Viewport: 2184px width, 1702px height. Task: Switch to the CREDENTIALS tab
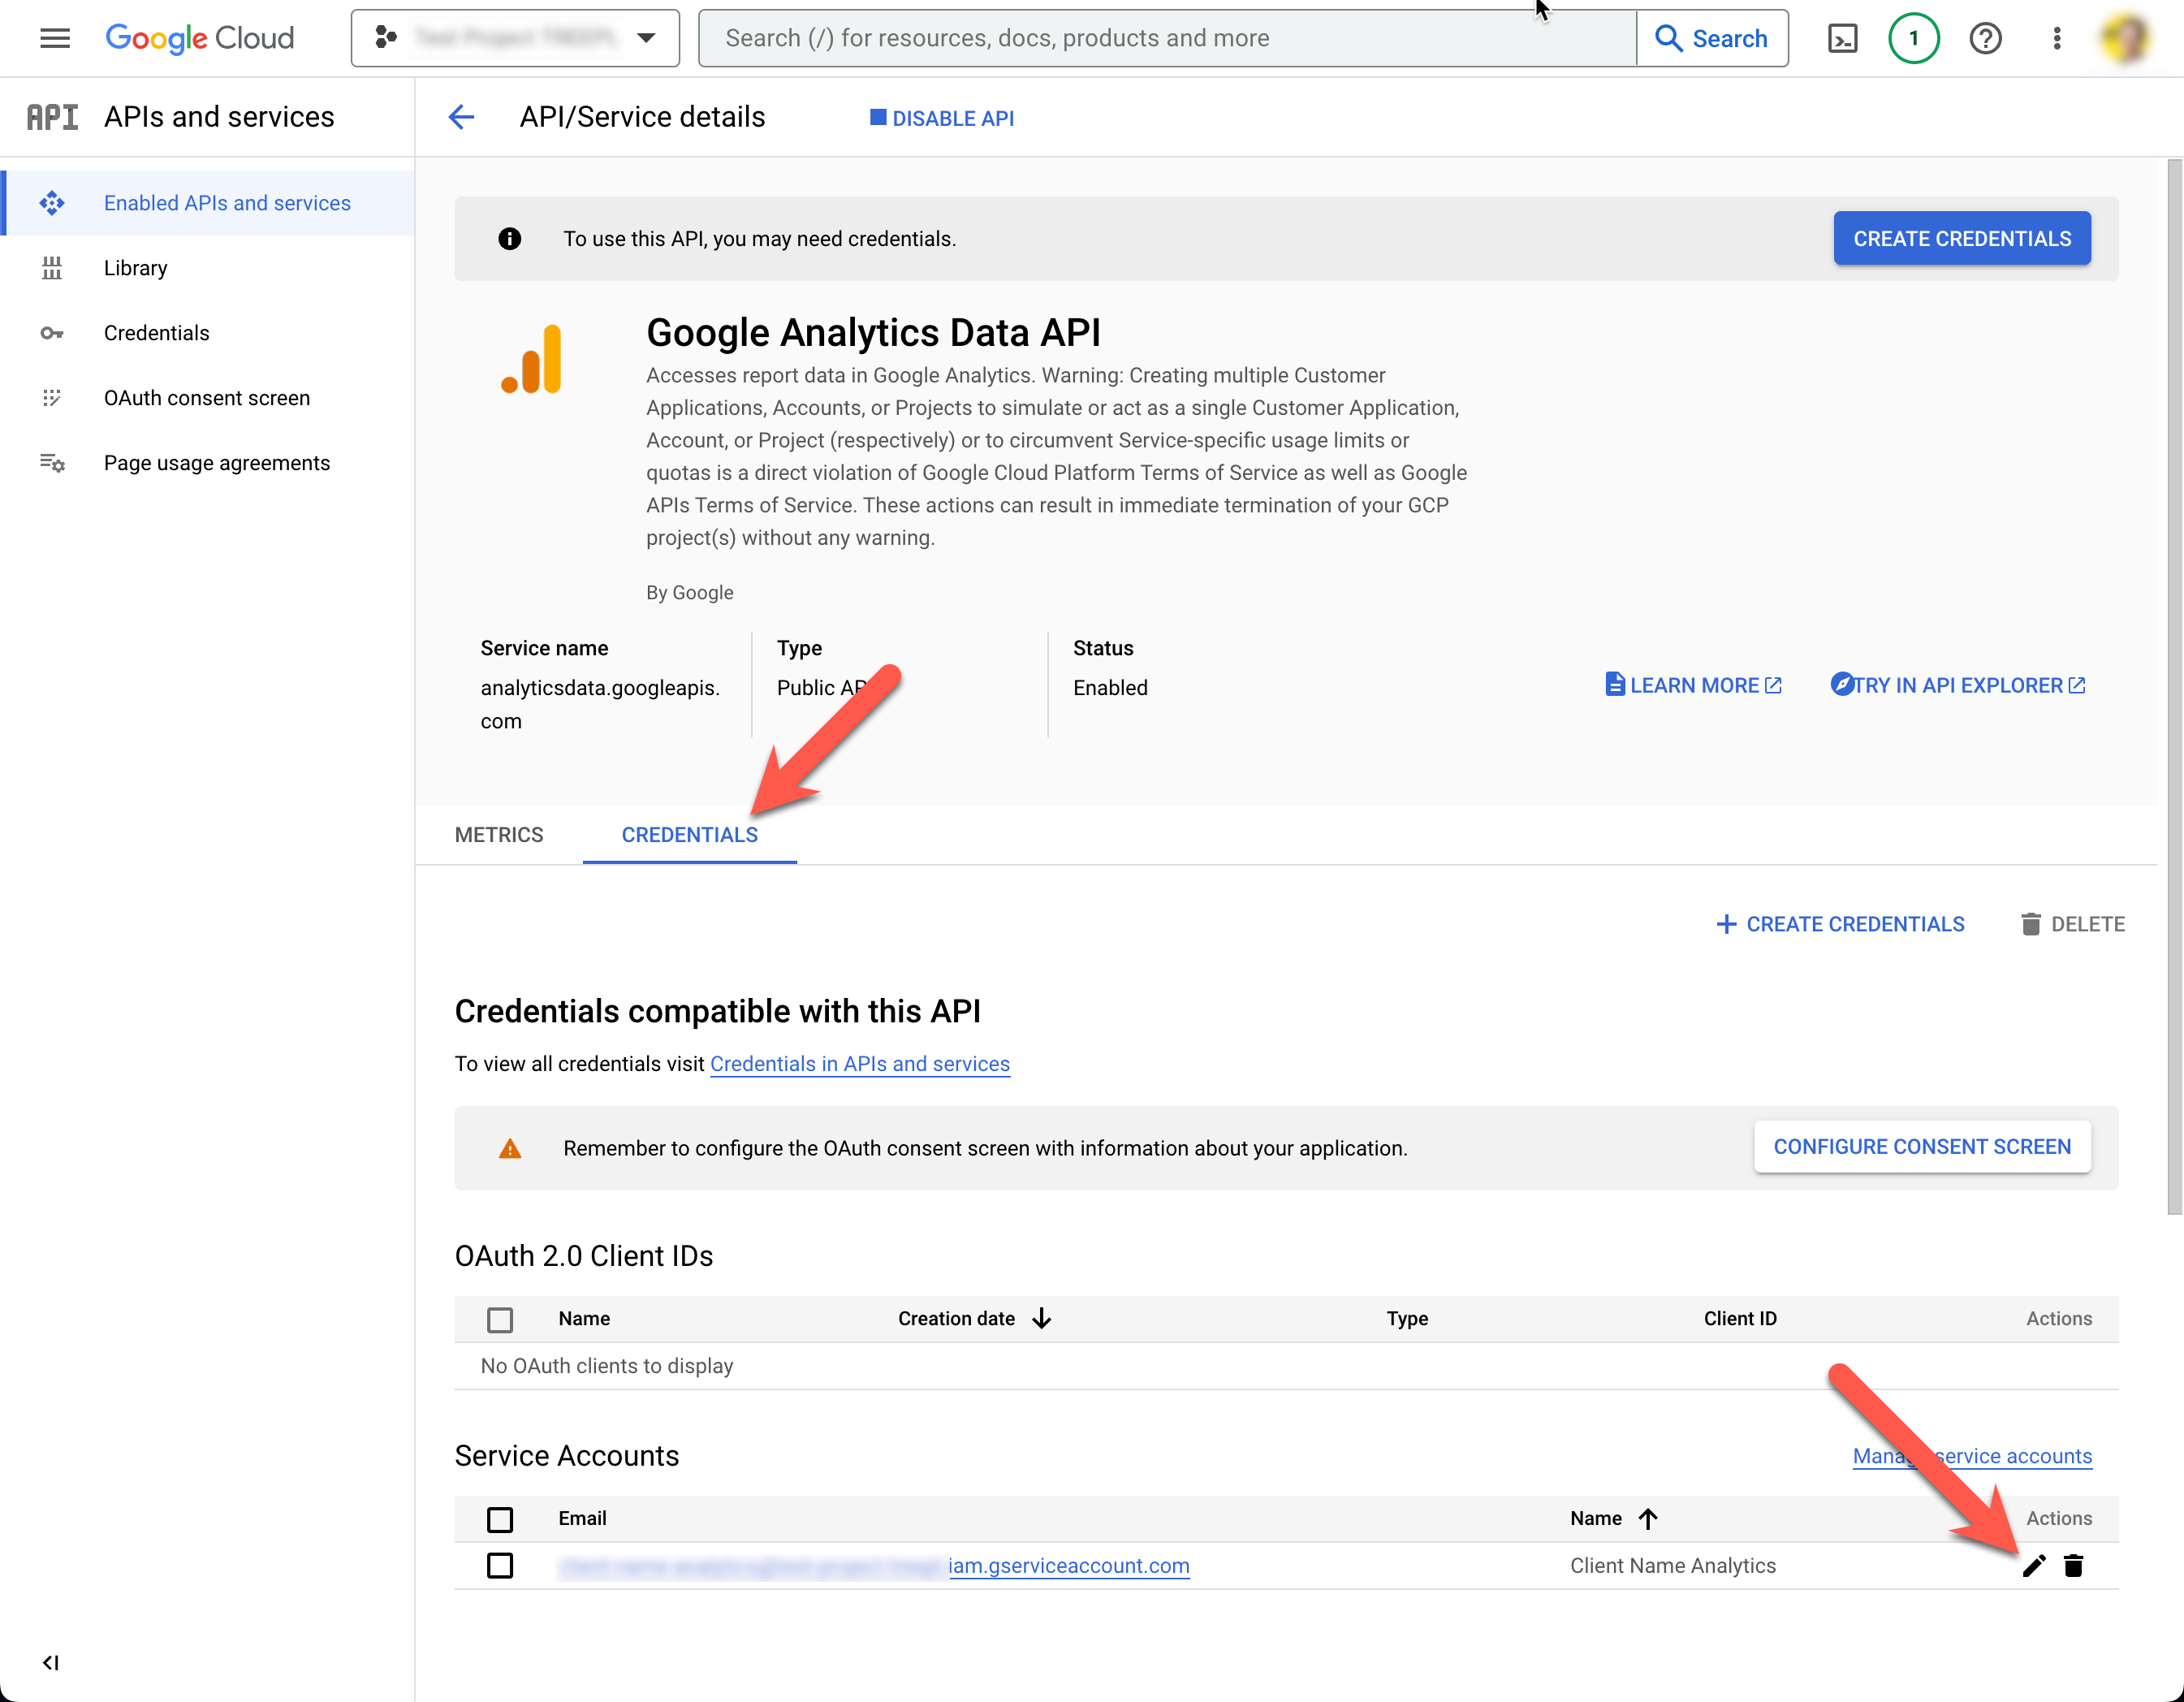tap(690, 835)
